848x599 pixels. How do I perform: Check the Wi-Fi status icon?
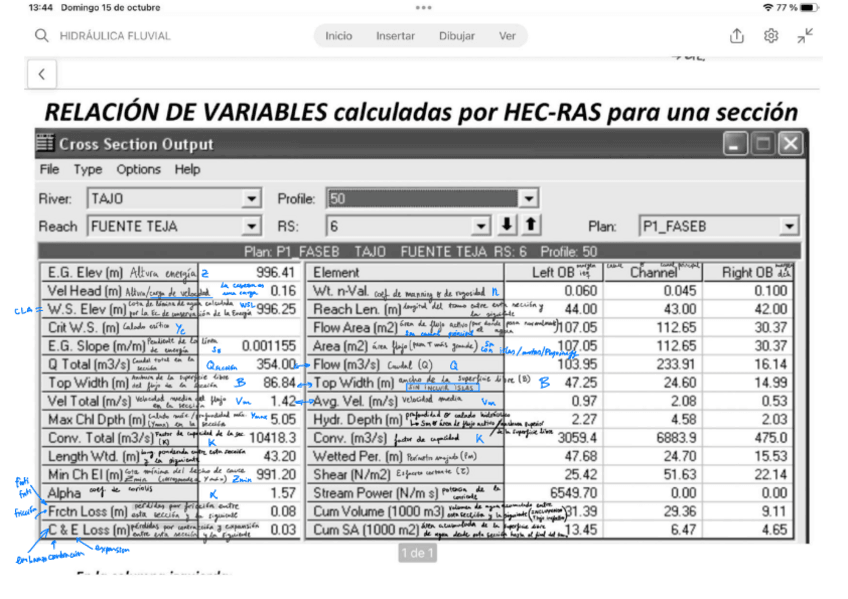tap(768, 8)
